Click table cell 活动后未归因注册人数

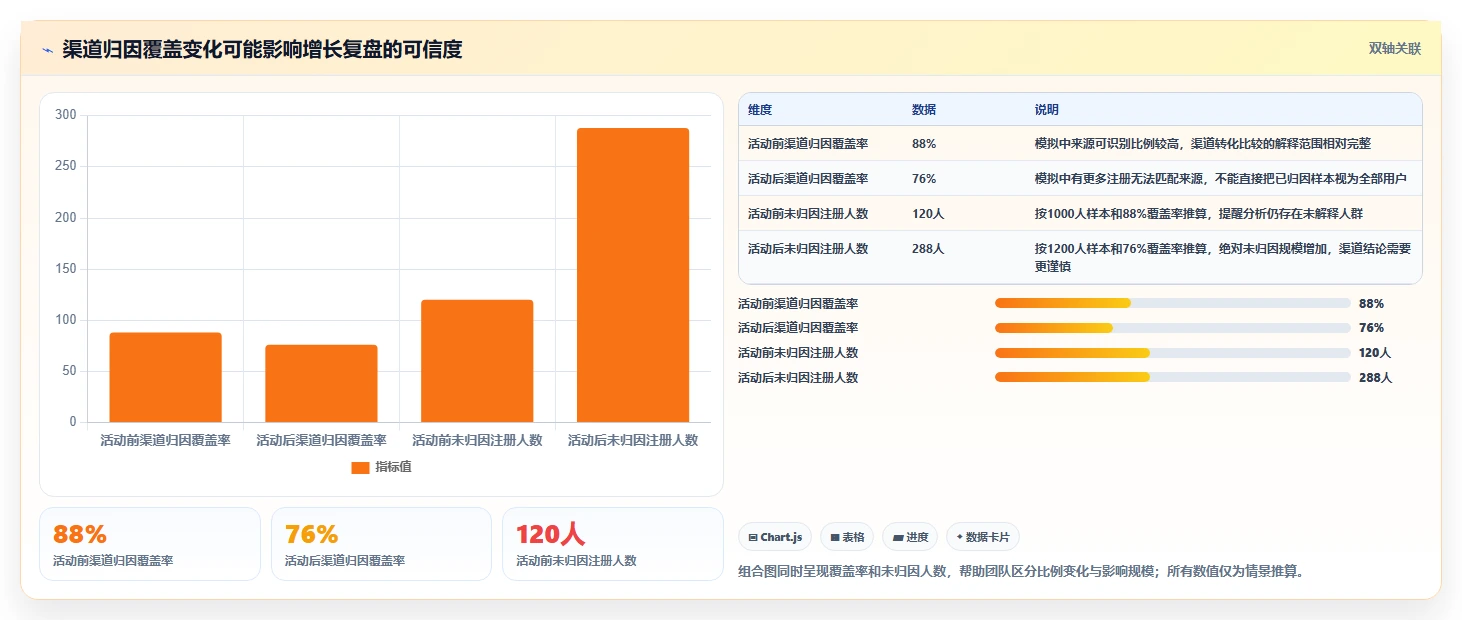click(x=808, y=249)
